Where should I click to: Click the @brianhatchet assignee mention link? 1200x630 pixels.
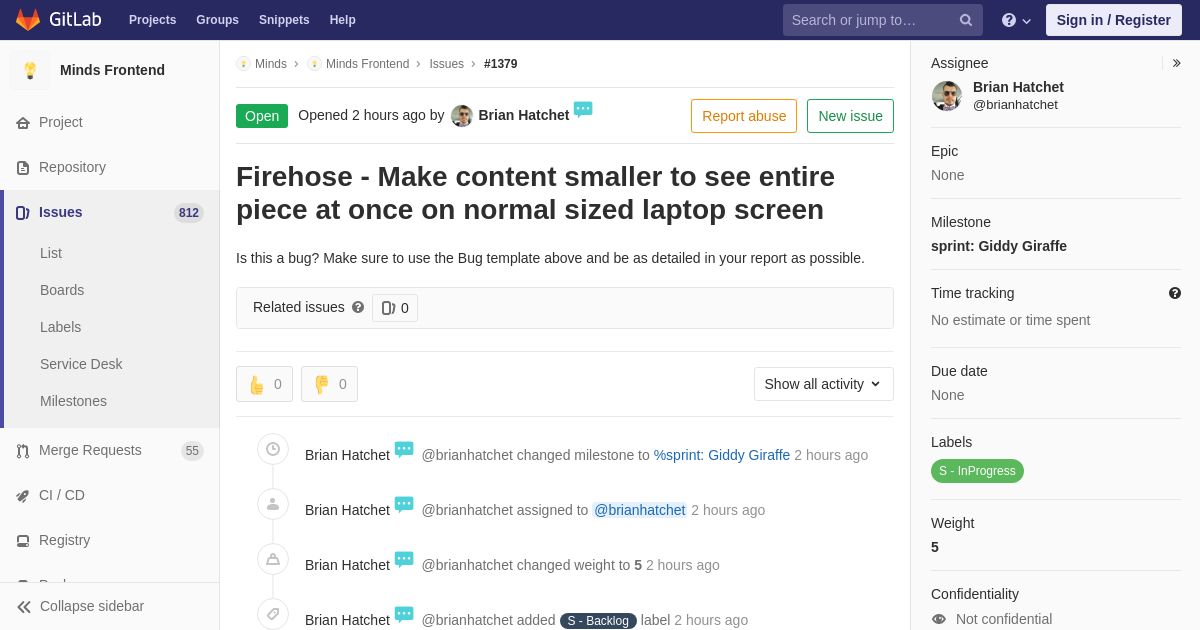(640, 510)
